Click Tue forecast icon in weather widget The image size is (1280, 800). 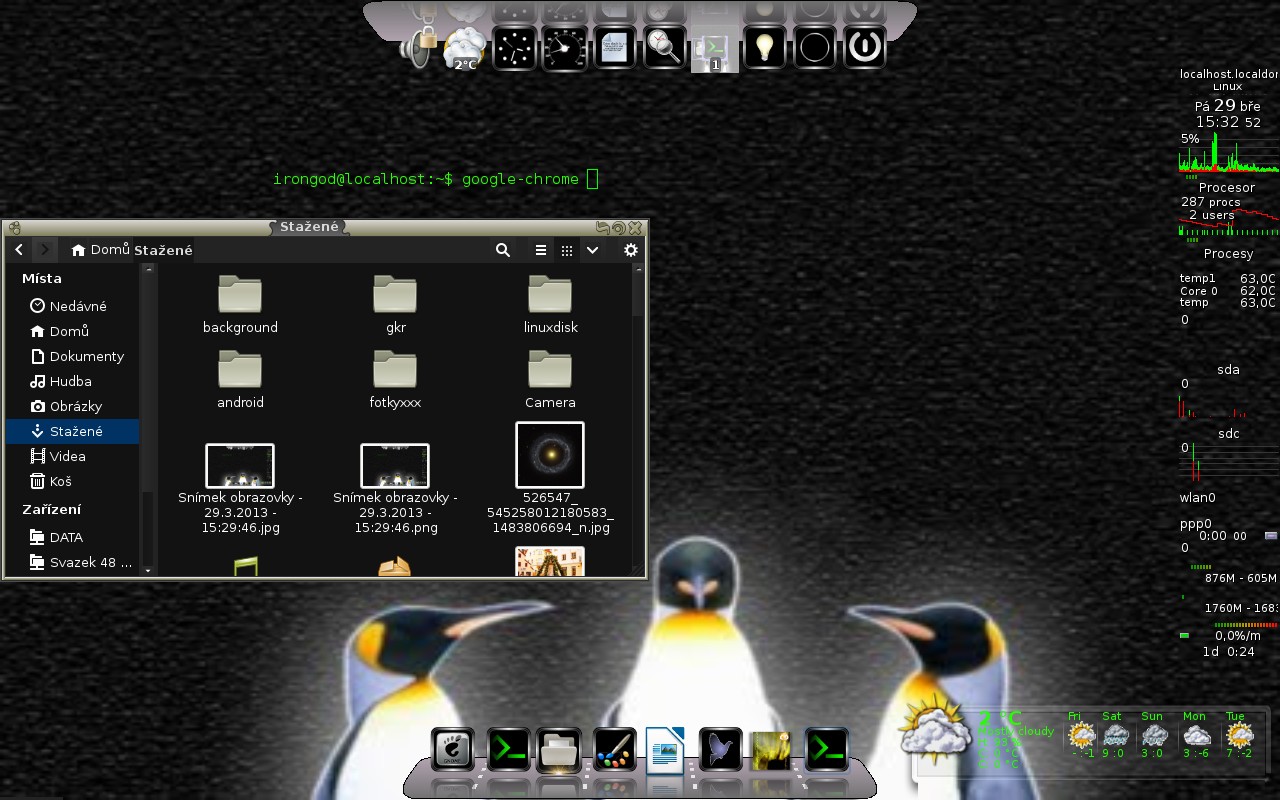pyautogui.click(x=1238, y=736)
